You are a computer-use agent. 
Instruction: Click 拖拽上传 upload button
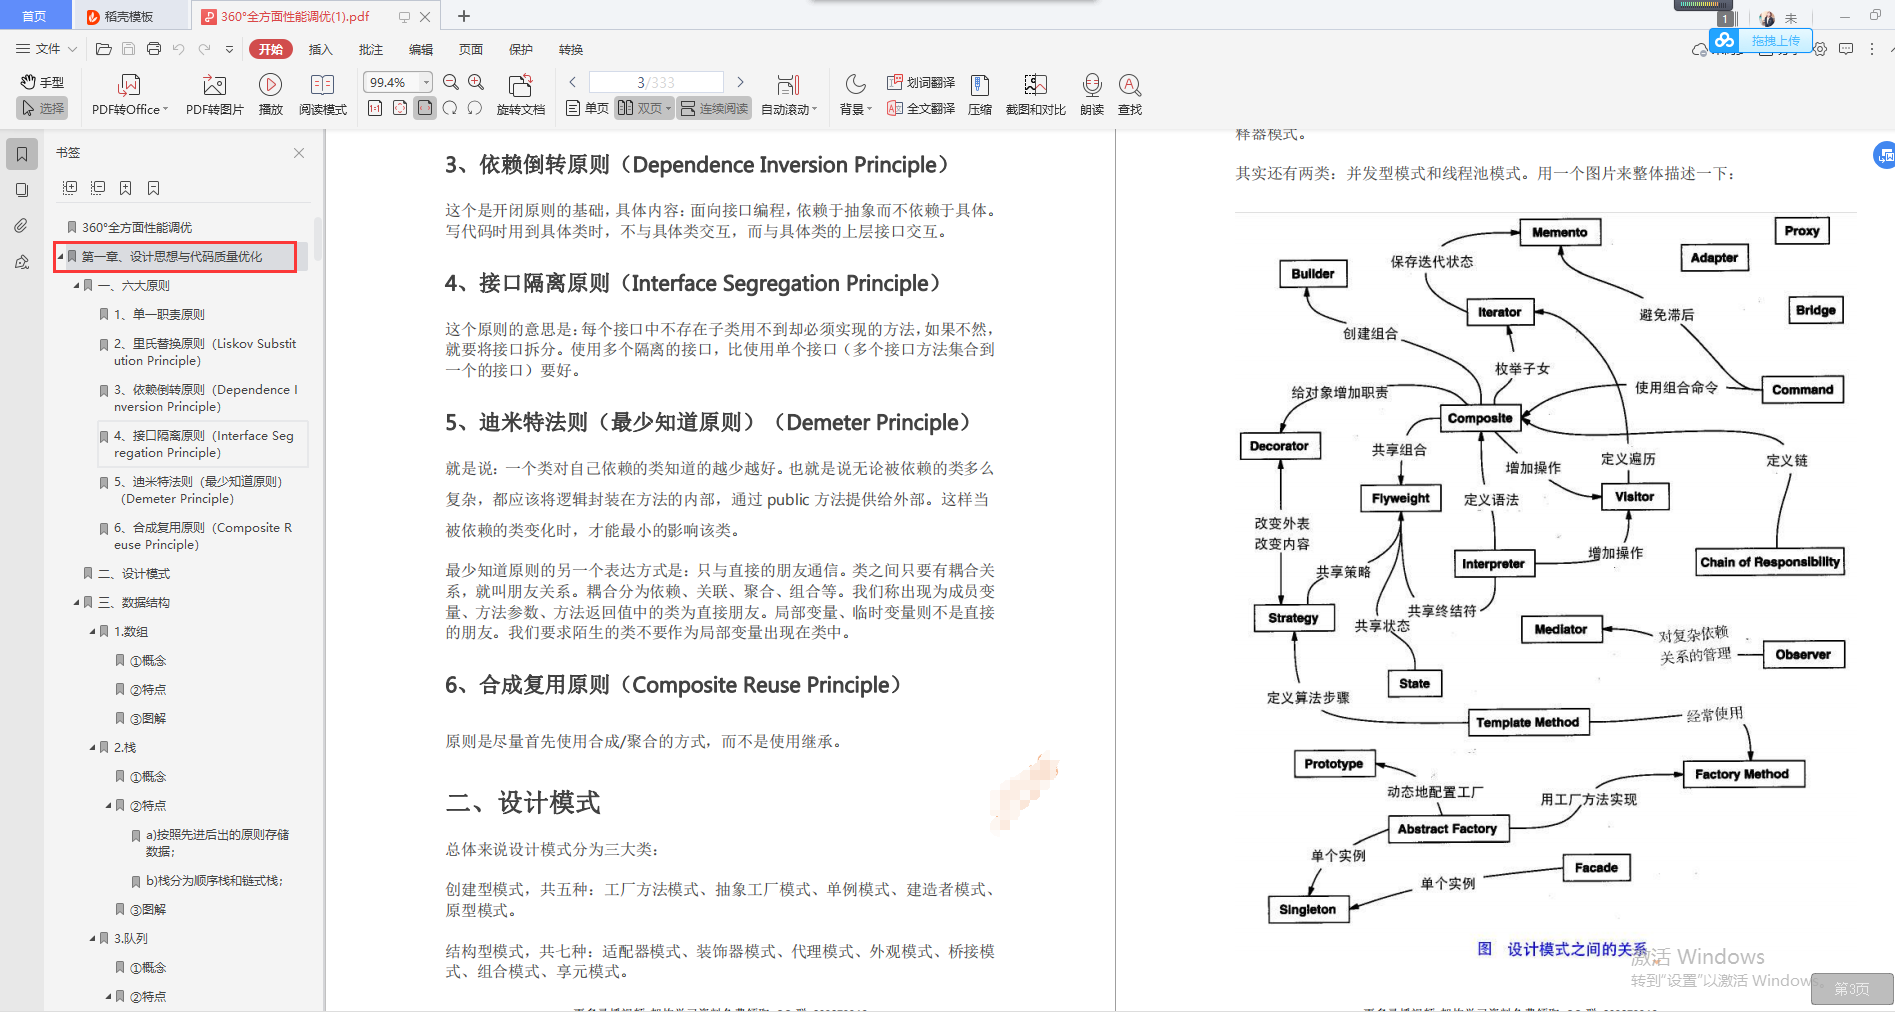1760,40
